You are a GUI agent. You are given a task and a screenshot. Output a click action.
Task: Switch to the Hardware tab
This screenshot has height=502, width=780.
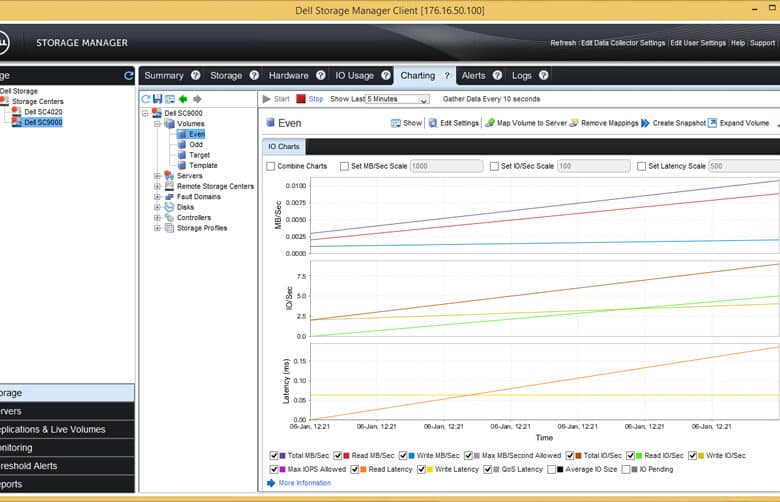point(289,76)
